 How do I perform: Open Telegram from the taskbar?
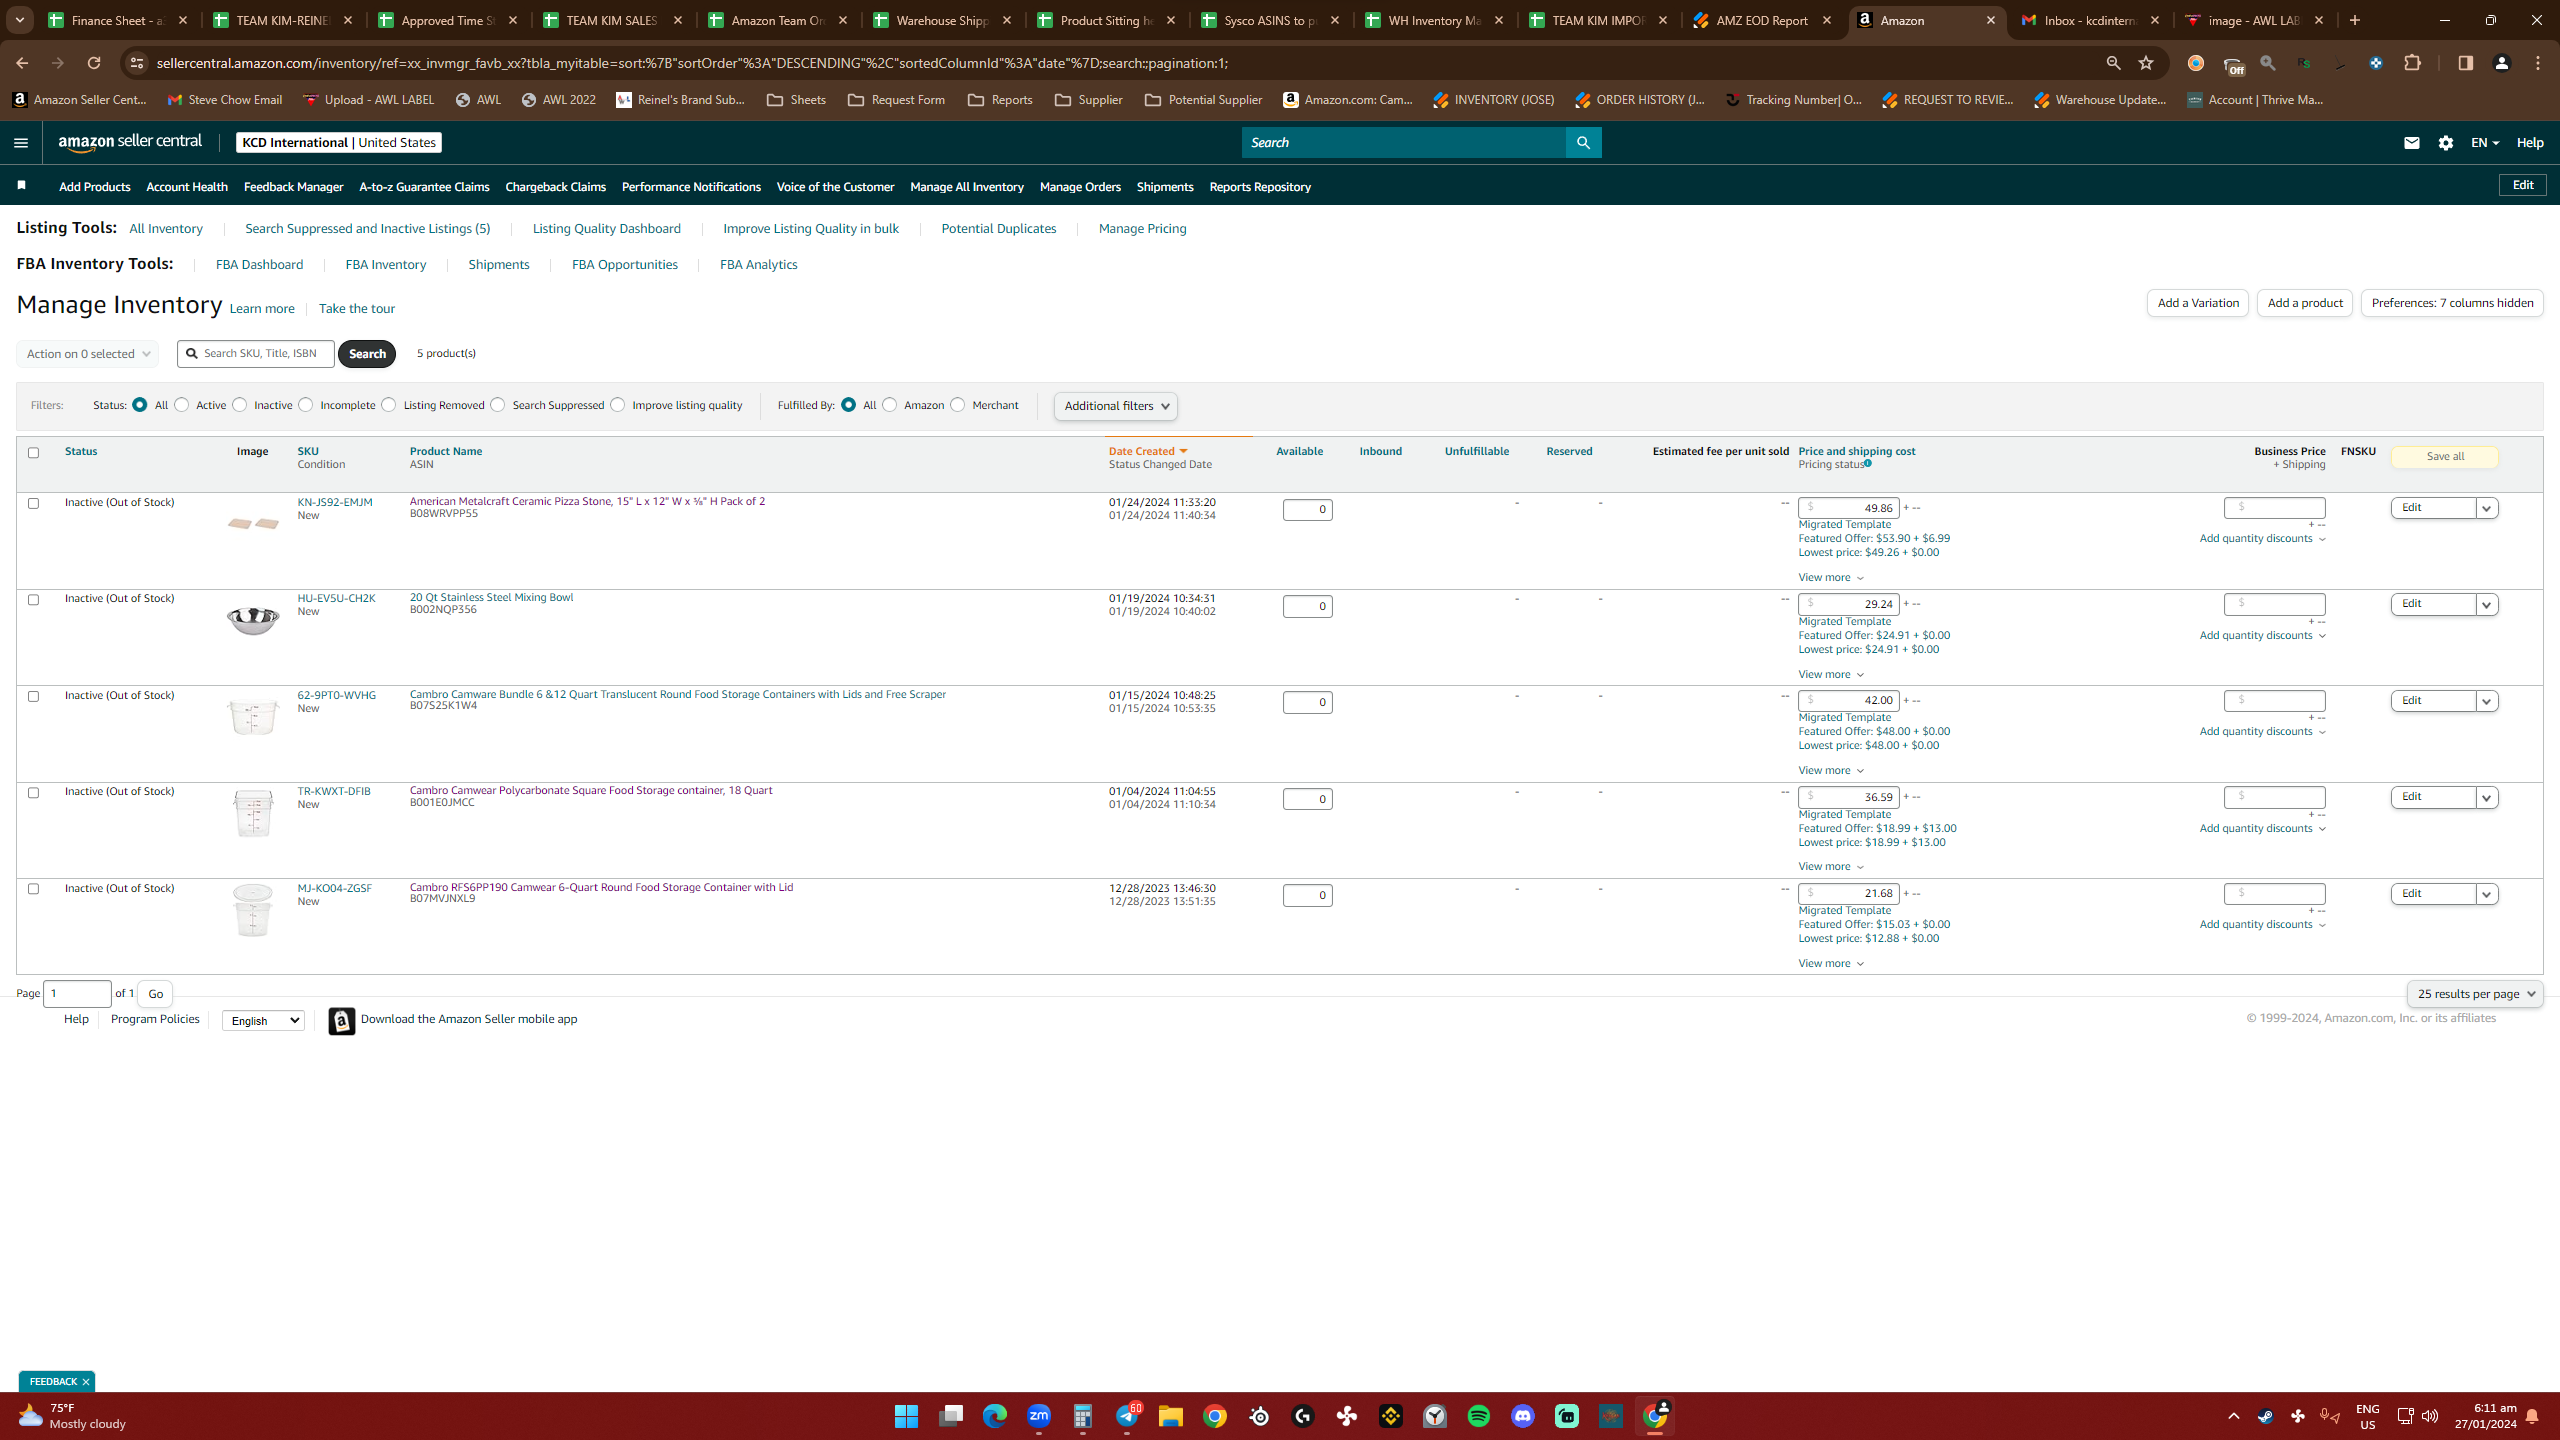point(1127,1416)
